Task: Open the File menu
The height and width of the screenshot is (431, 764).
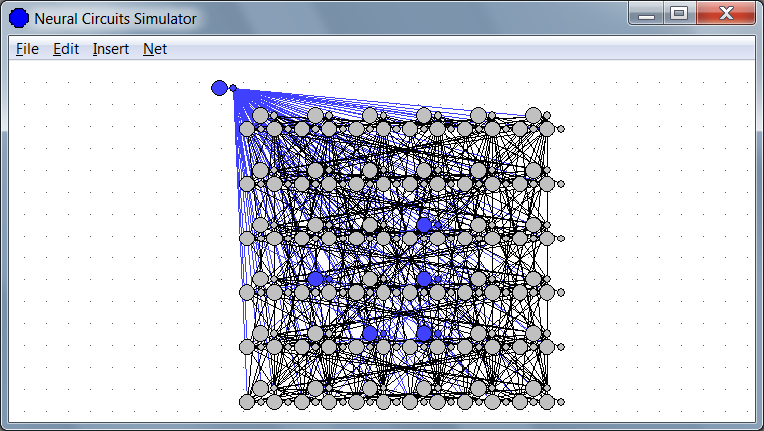Action: 27,49
